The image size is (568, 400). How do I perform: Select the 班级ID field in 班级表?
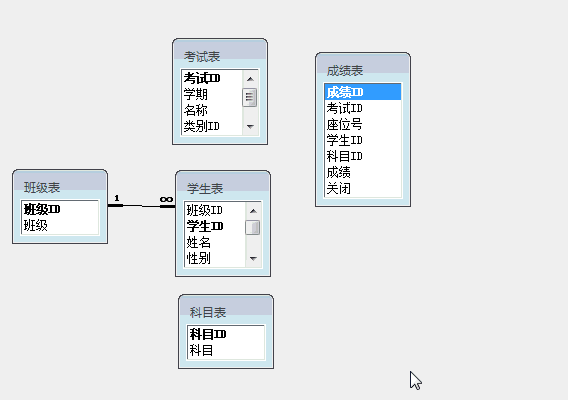click(x=60, y=209)
